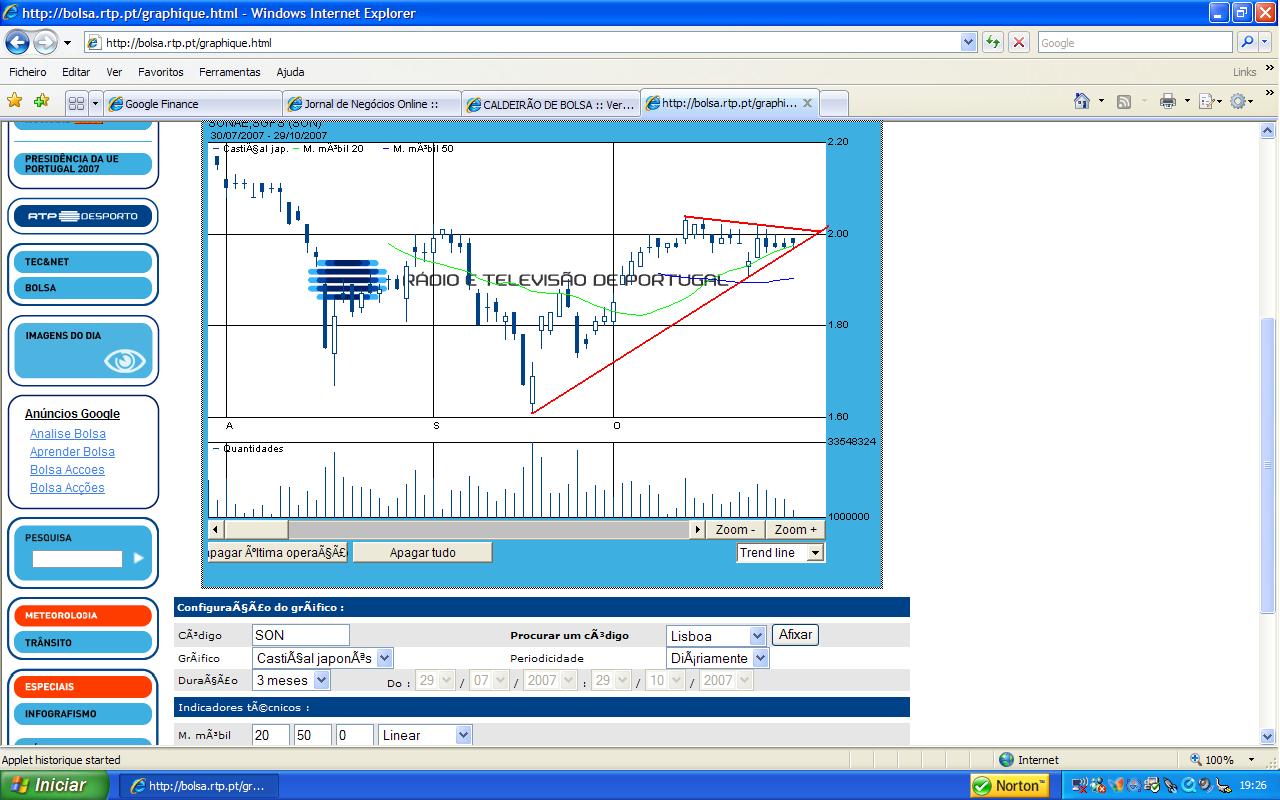Open the network connection tray icon
The width and height of the screenshot is (1280, 800).
pos(1080,785)
